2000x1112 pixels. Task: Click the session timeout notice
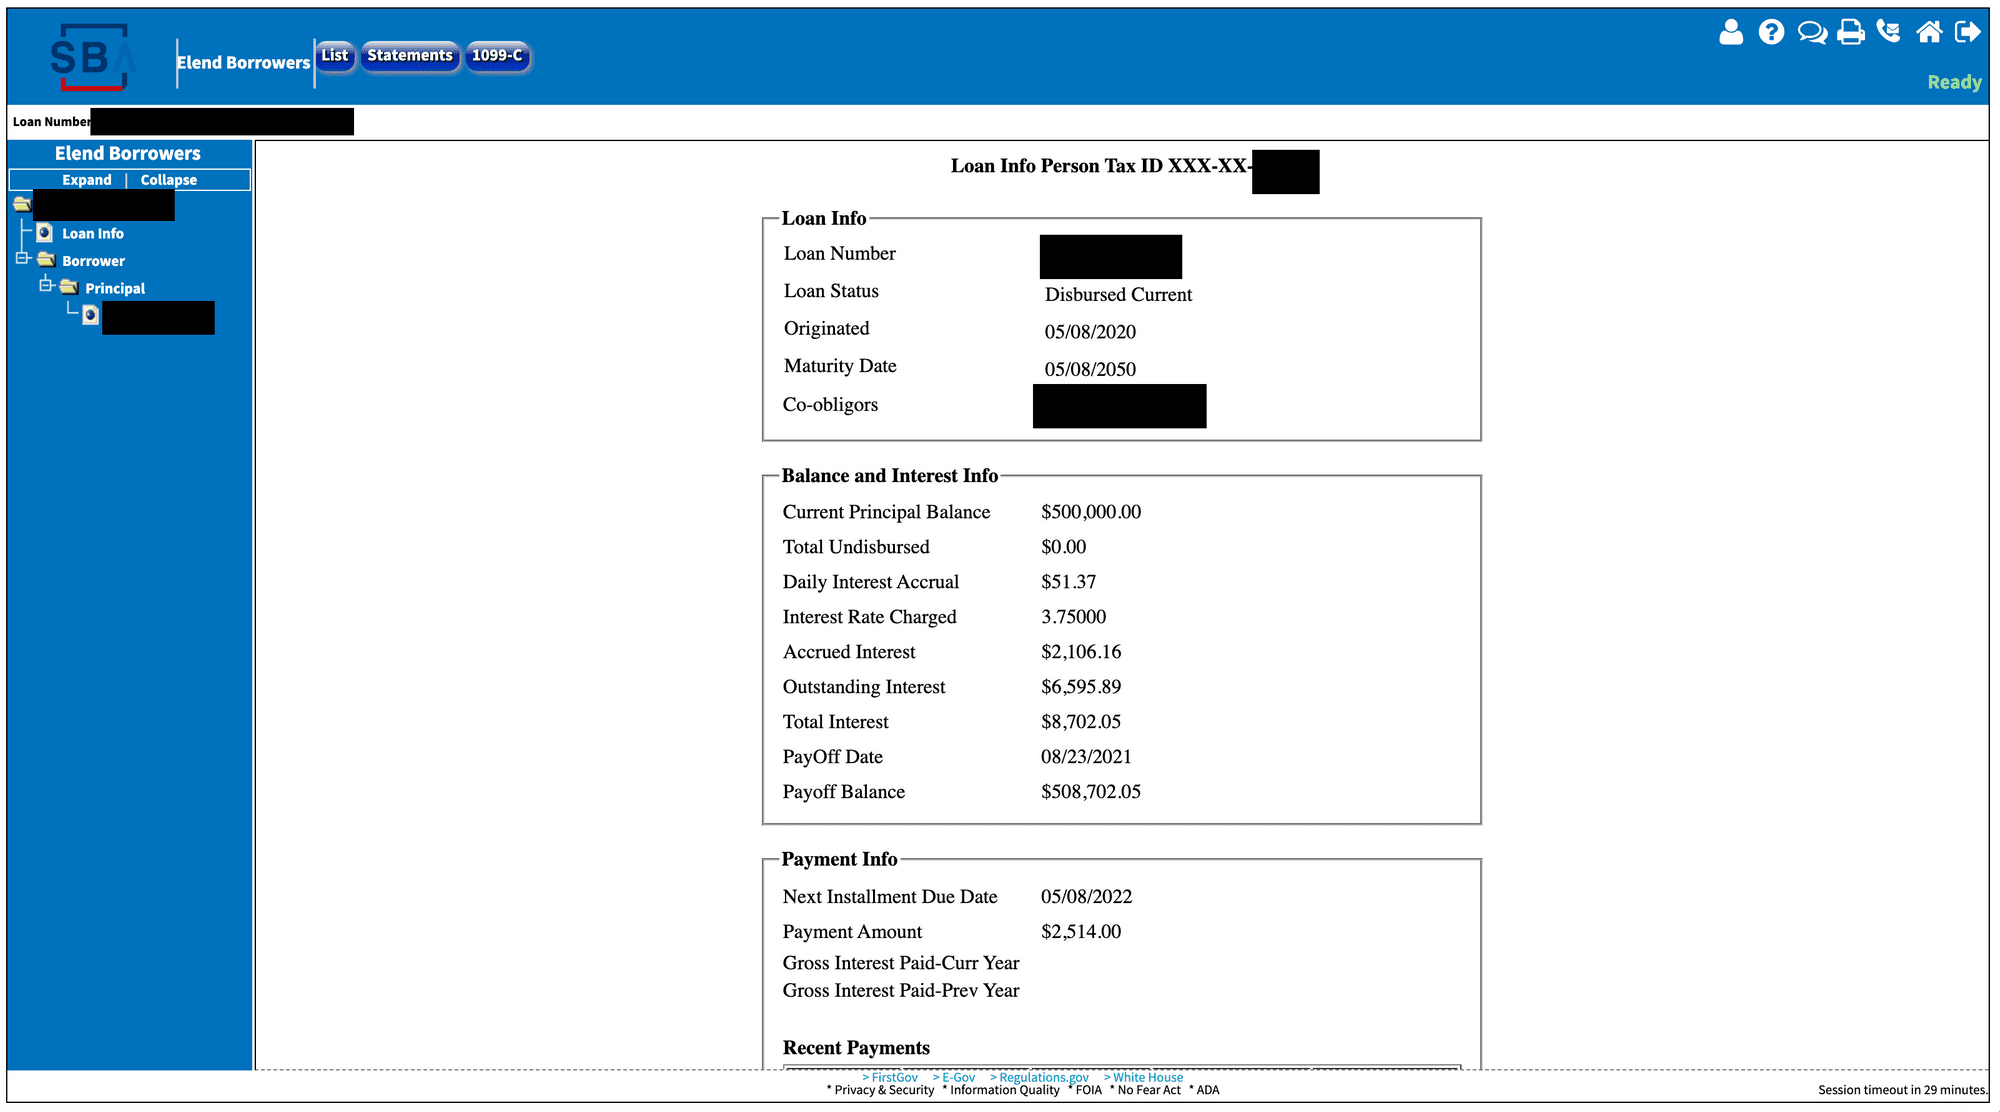1902,1090
